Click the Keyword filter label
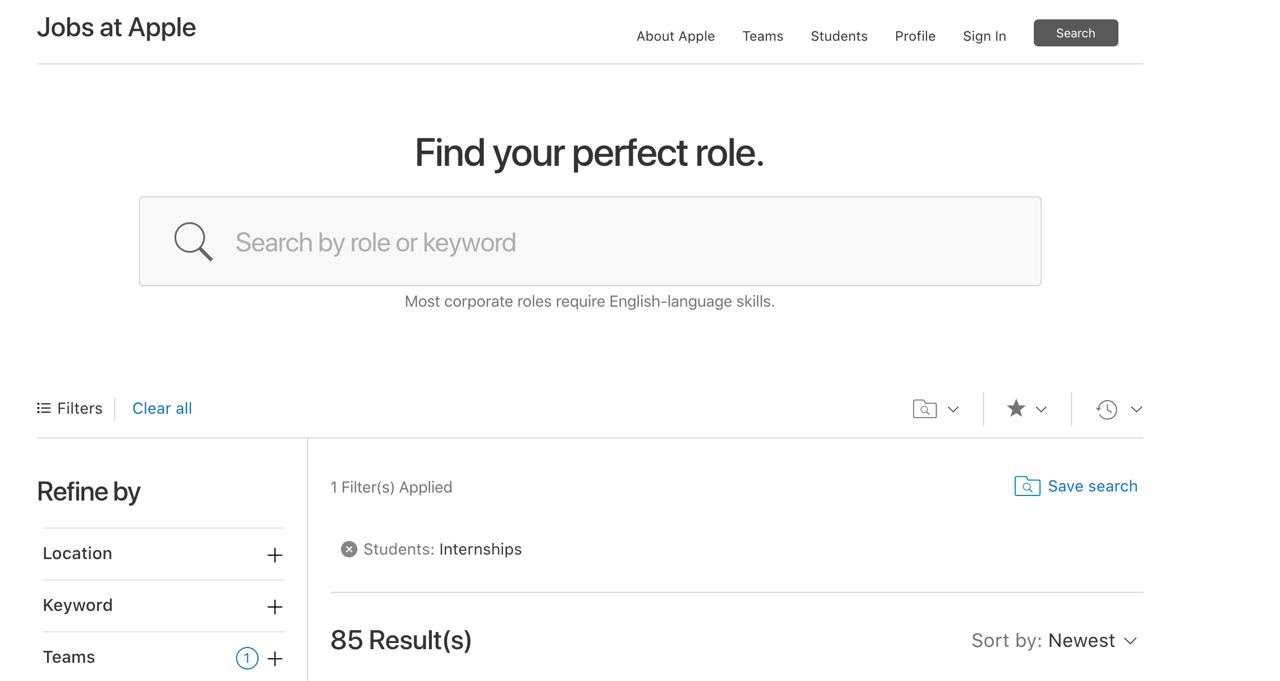Viewport: 1280px width, 681px height. click(x=78, y=605)
